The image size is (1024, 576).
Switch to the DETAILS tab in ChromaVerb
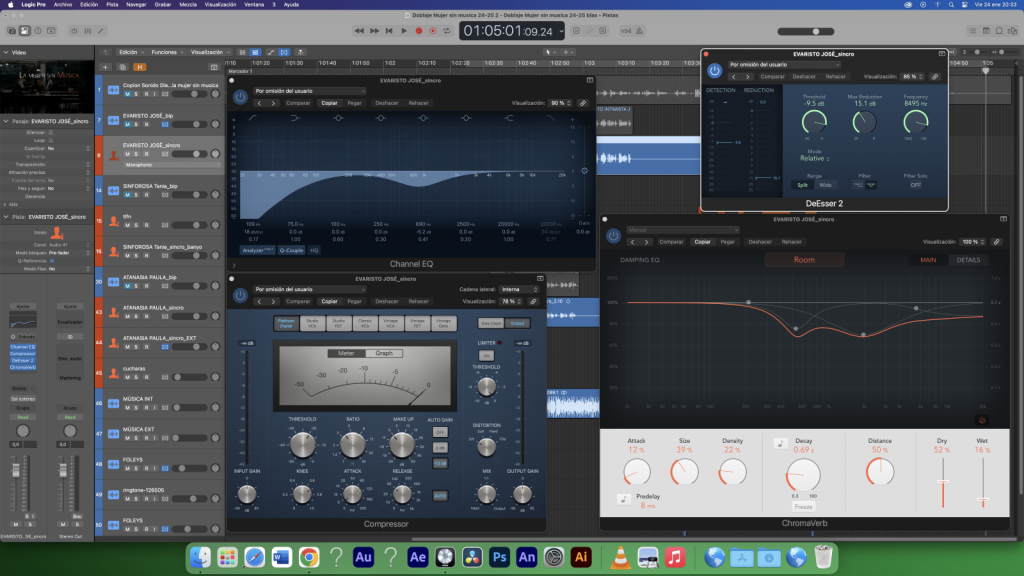968,260
